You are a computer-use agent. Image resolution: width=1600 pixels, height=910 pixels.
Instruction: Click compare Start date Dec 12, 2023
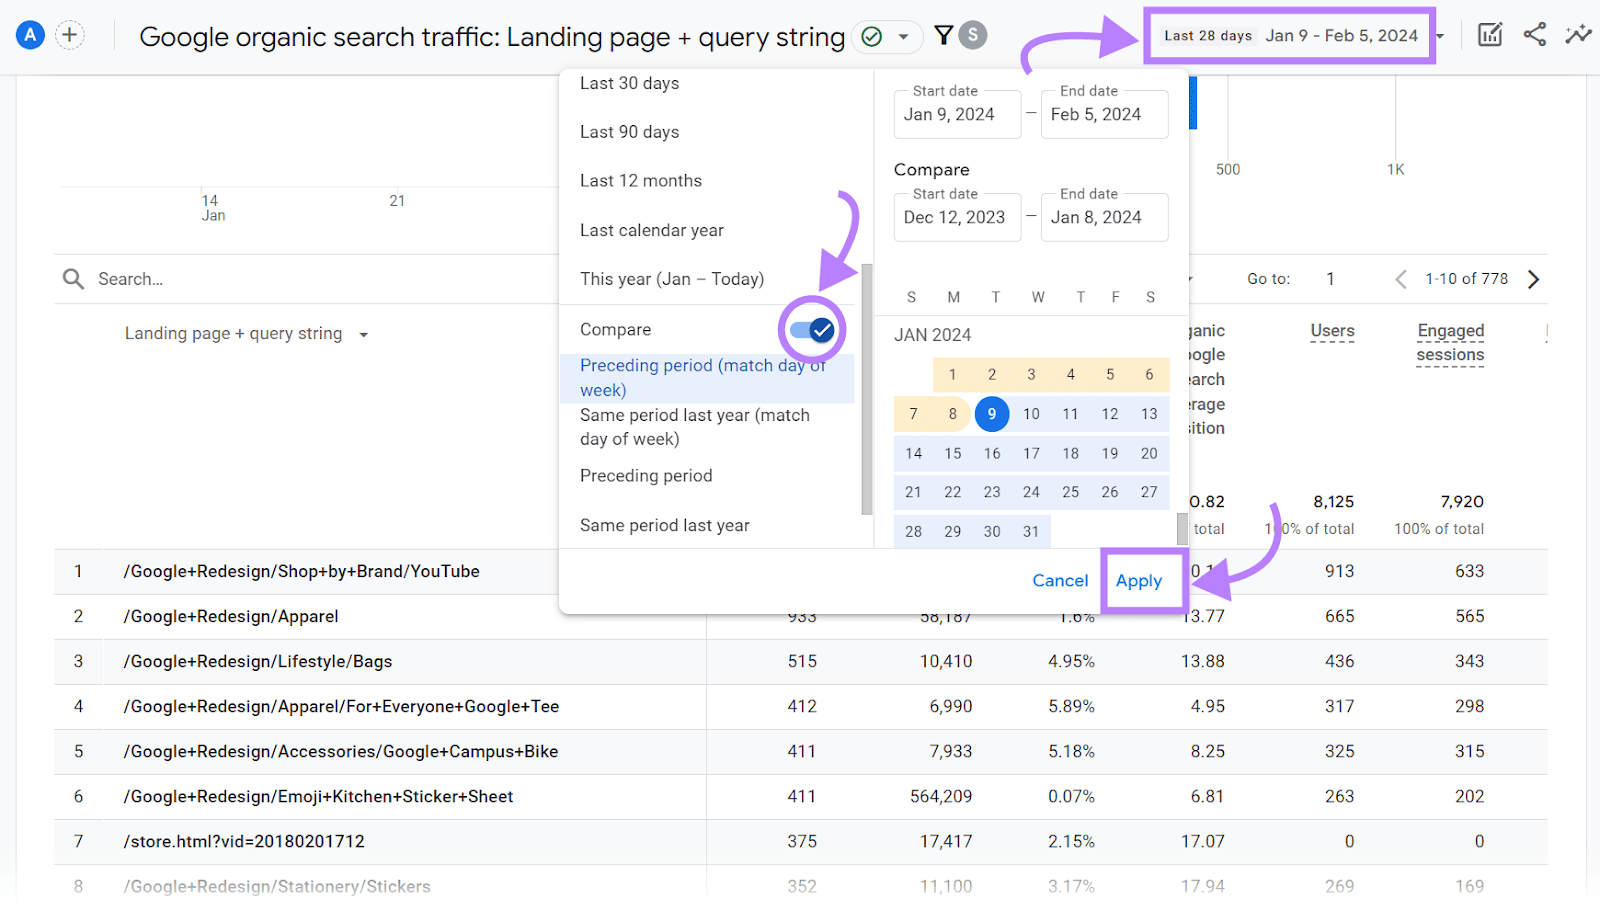click(957, 217)
